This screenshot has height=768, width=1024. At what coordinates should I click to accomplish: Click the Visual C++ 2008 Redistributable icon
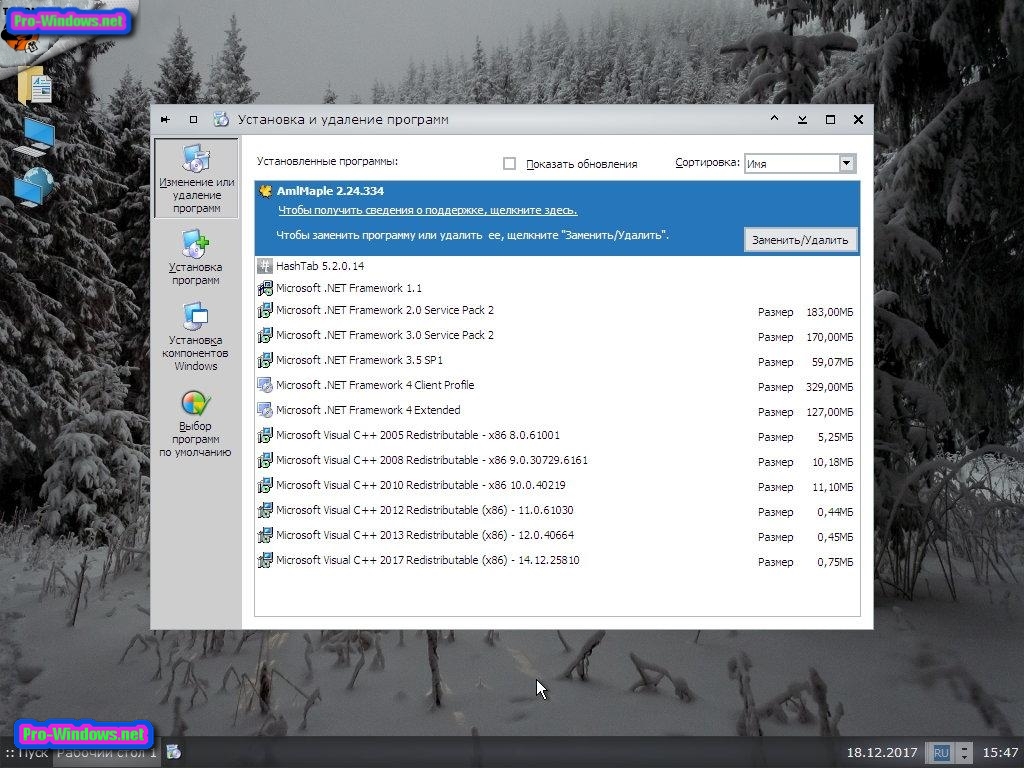click(264, 460)
